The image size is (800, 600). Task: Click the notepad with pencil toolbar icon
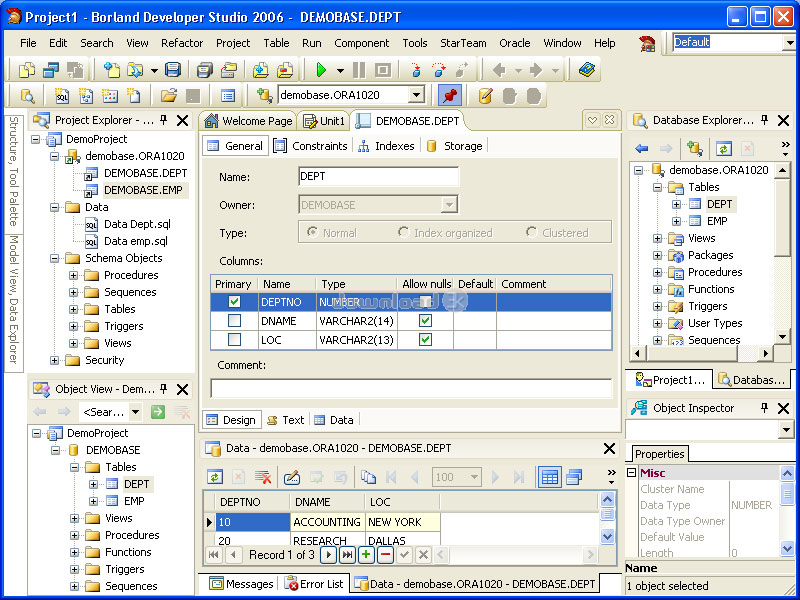tap(485, 95)
